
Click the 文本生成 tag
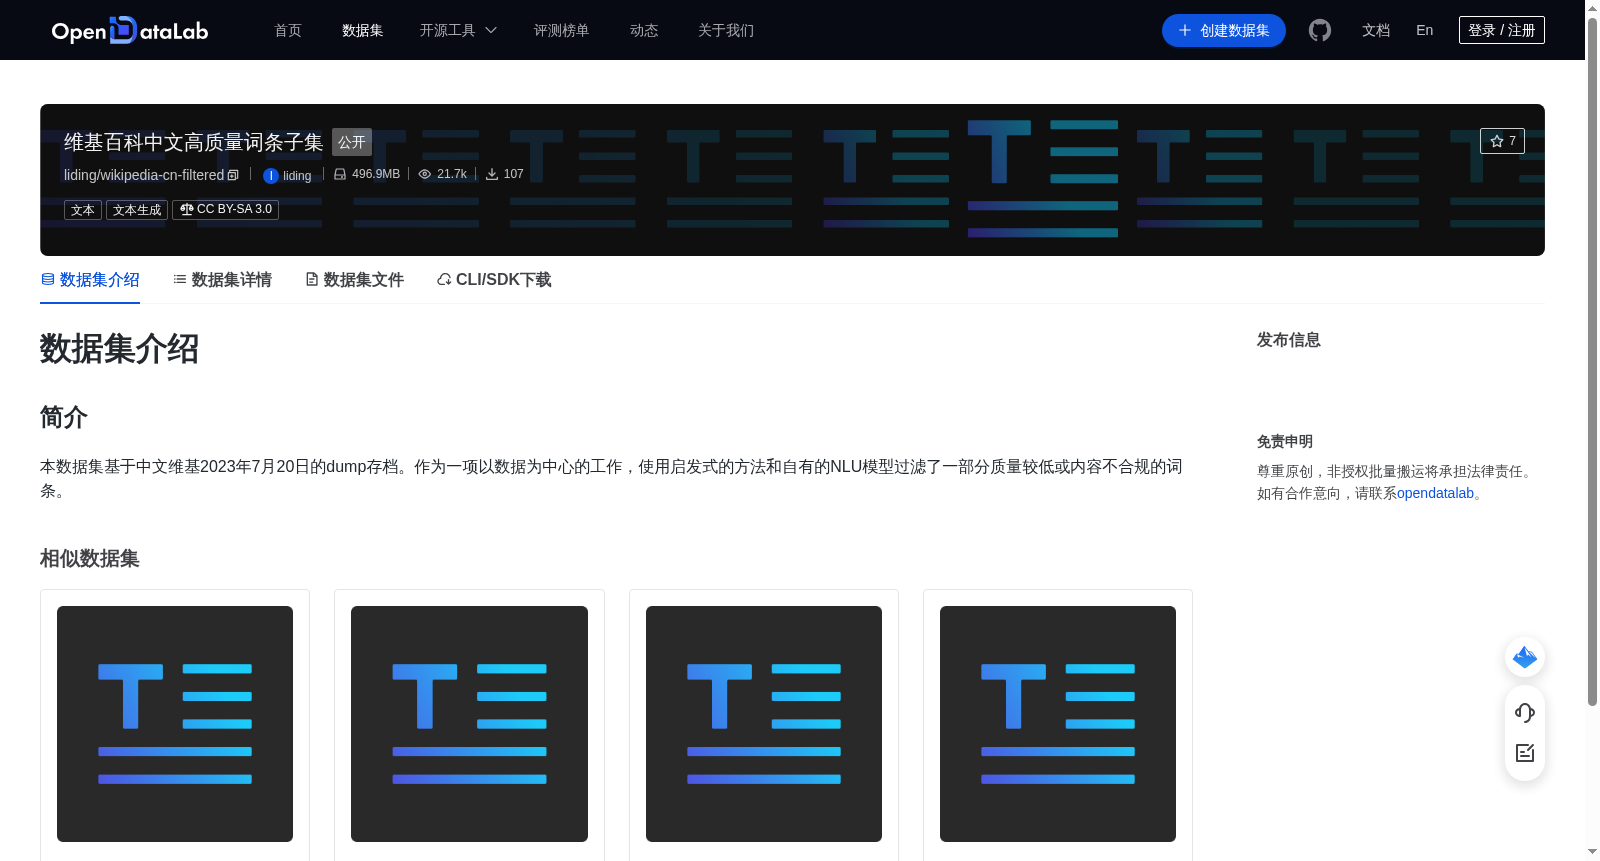pyautogui.click(x=137, y=210)
